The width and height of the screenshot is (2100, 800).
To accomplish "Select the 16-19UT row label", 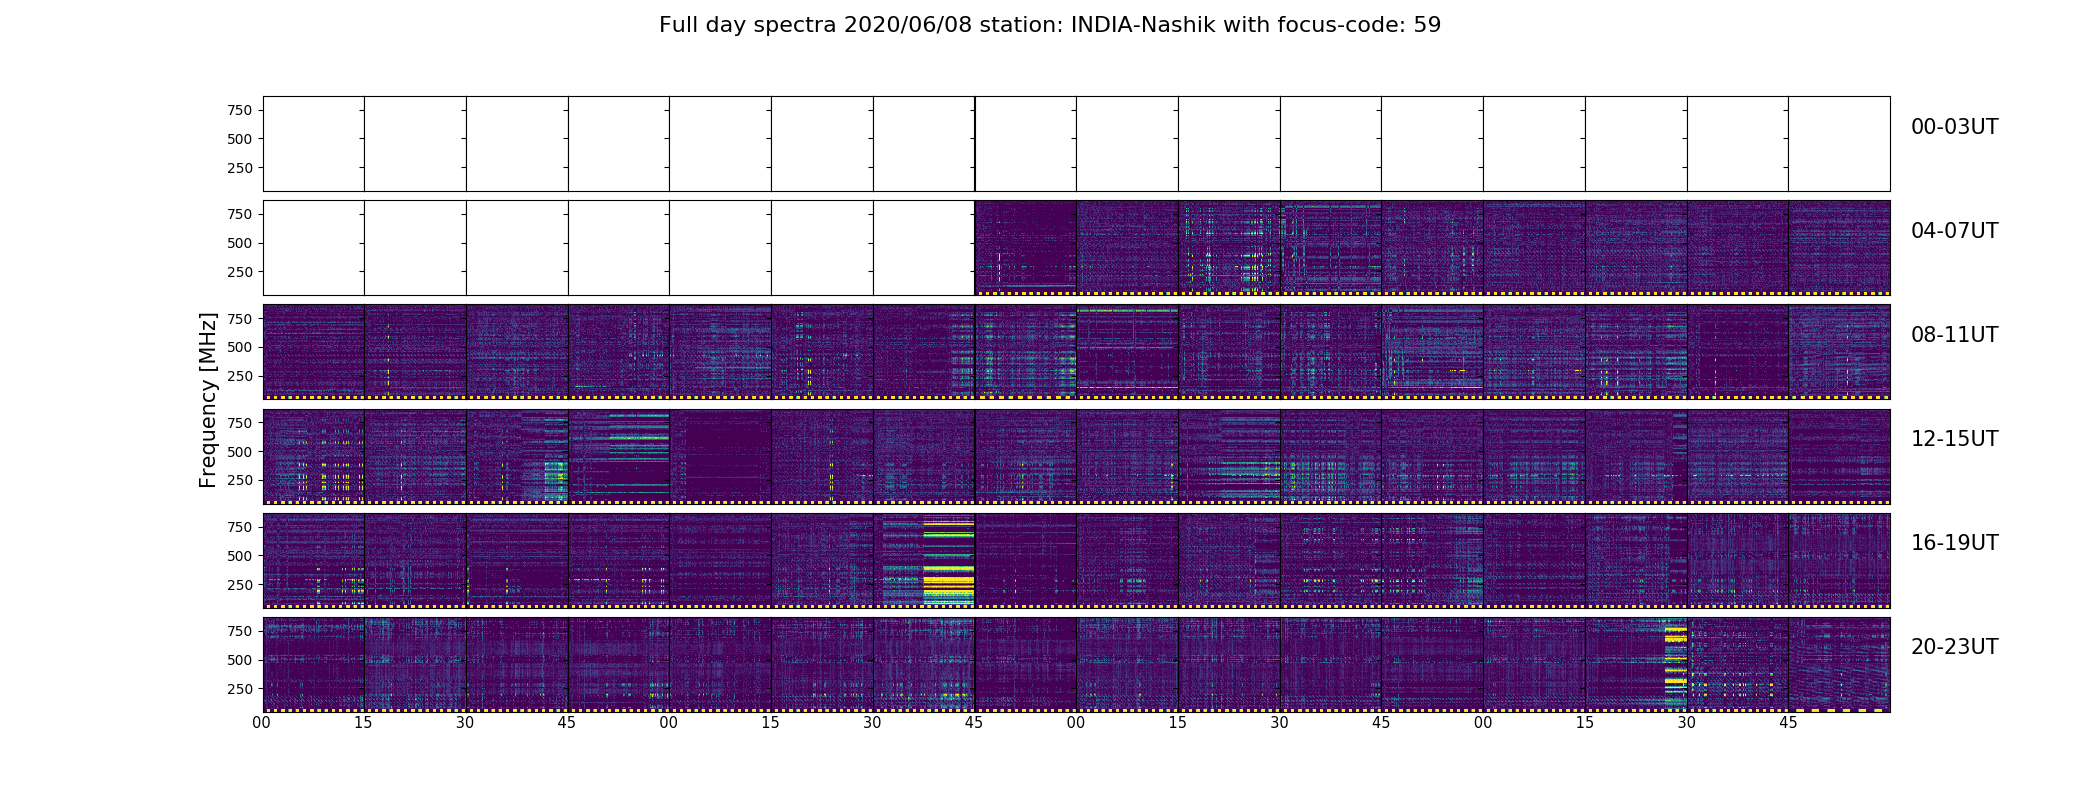I will click(1954, 543).
